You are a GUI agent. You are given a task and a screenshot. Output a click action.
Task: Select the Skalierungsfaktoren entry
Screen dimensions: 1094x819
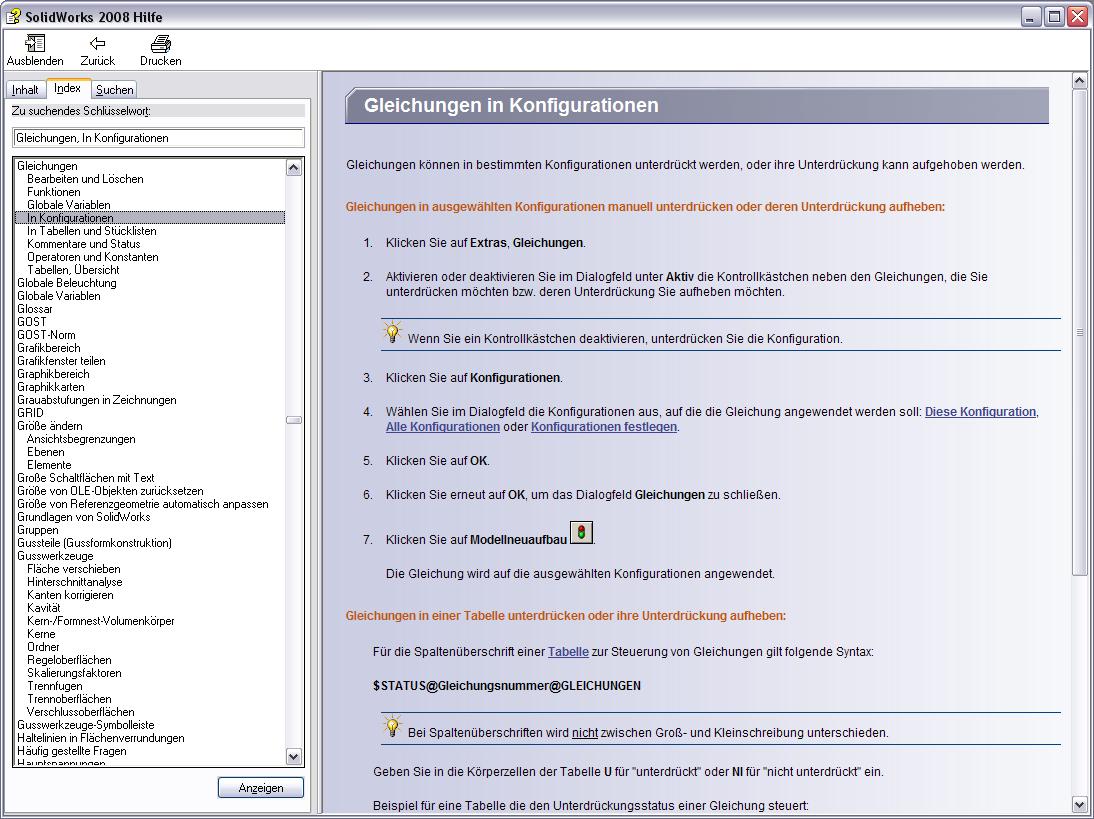[x=74, y=674]
